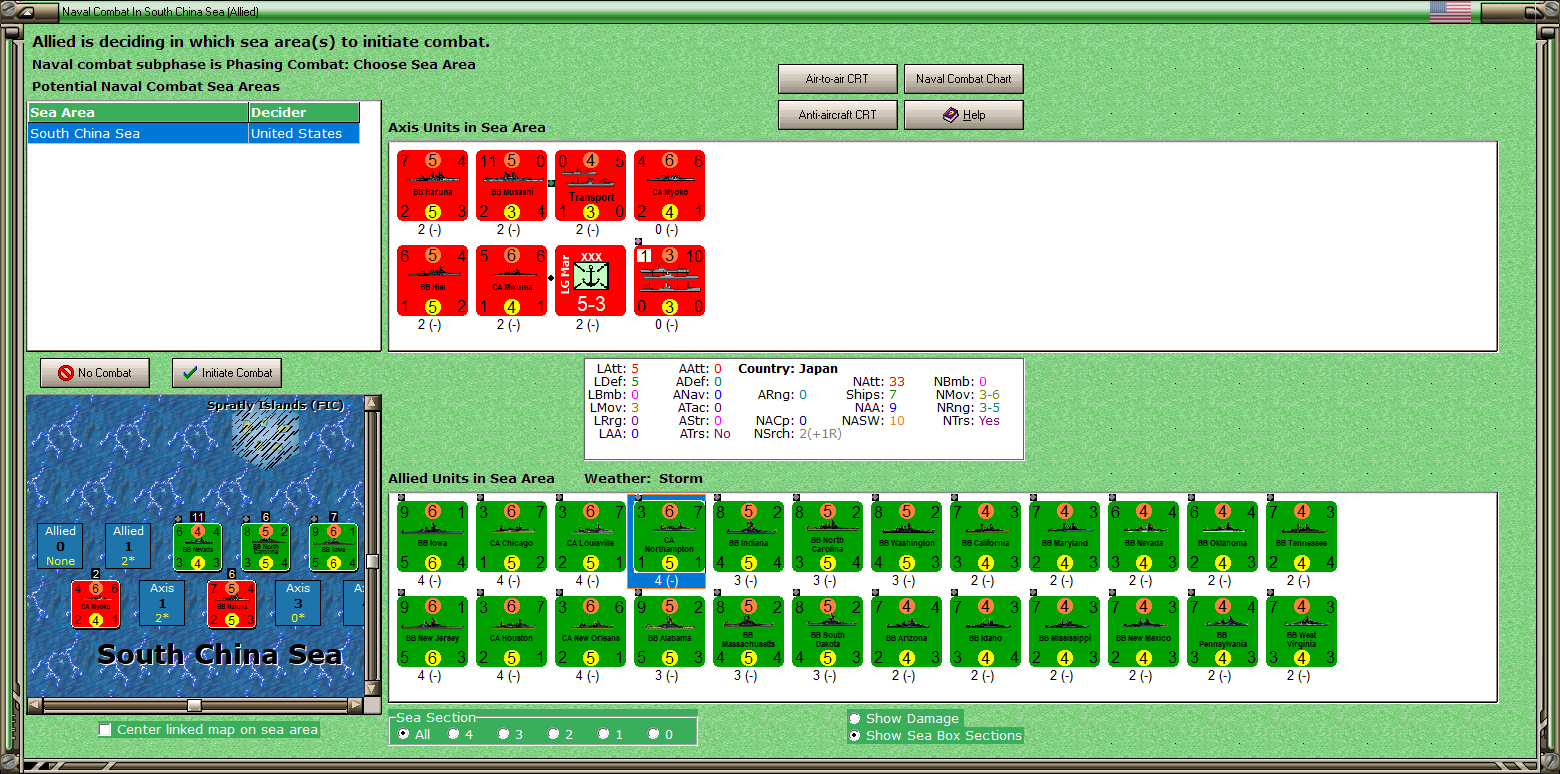
Task: Select sea section 4 radio button
Action: tap(454, 734)
